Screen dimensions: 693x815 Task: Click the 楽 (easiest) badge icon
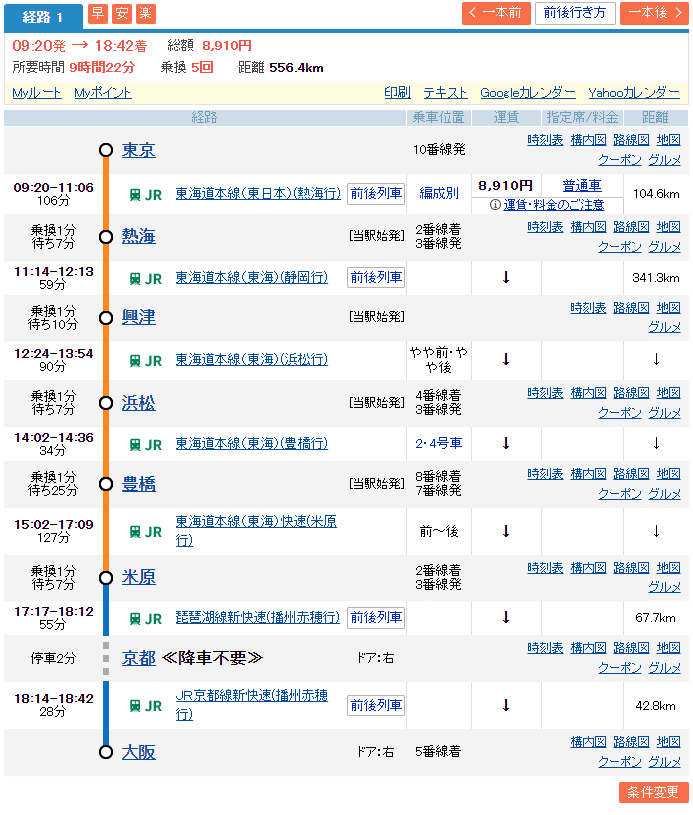pyautogui.click(x=146, y=14)
